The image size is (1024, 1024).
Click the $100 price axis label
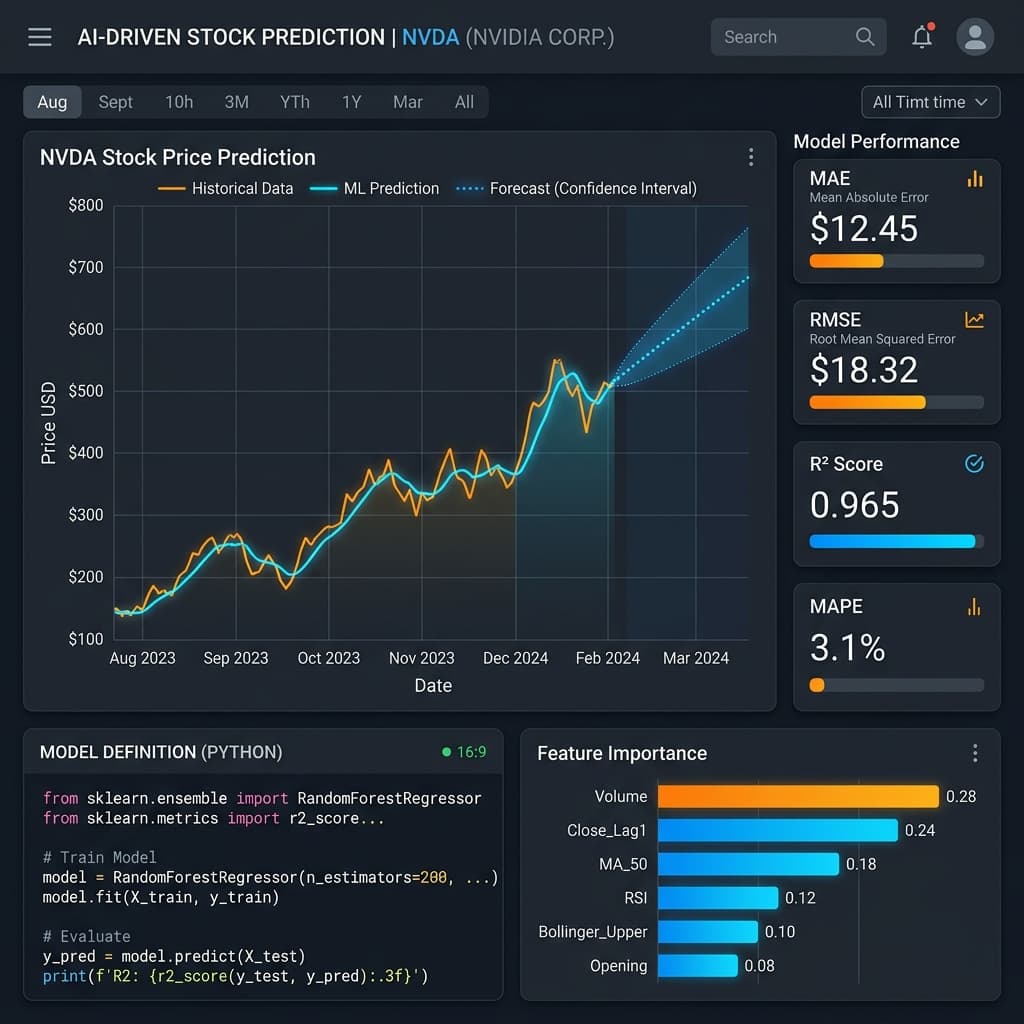[x=86, y=639]
